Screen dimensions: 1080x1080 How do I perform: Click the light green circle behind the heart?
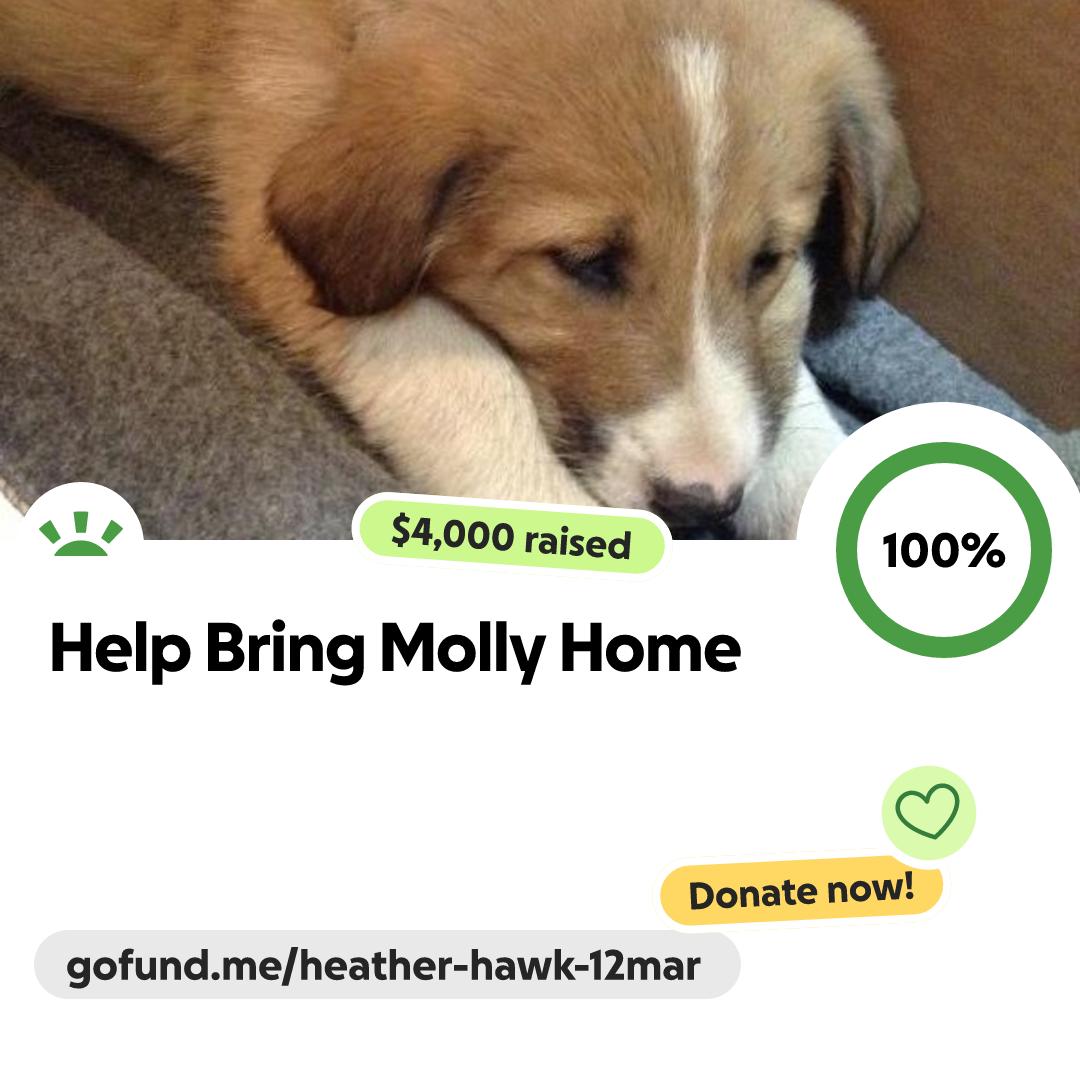(x=928, y=813)
